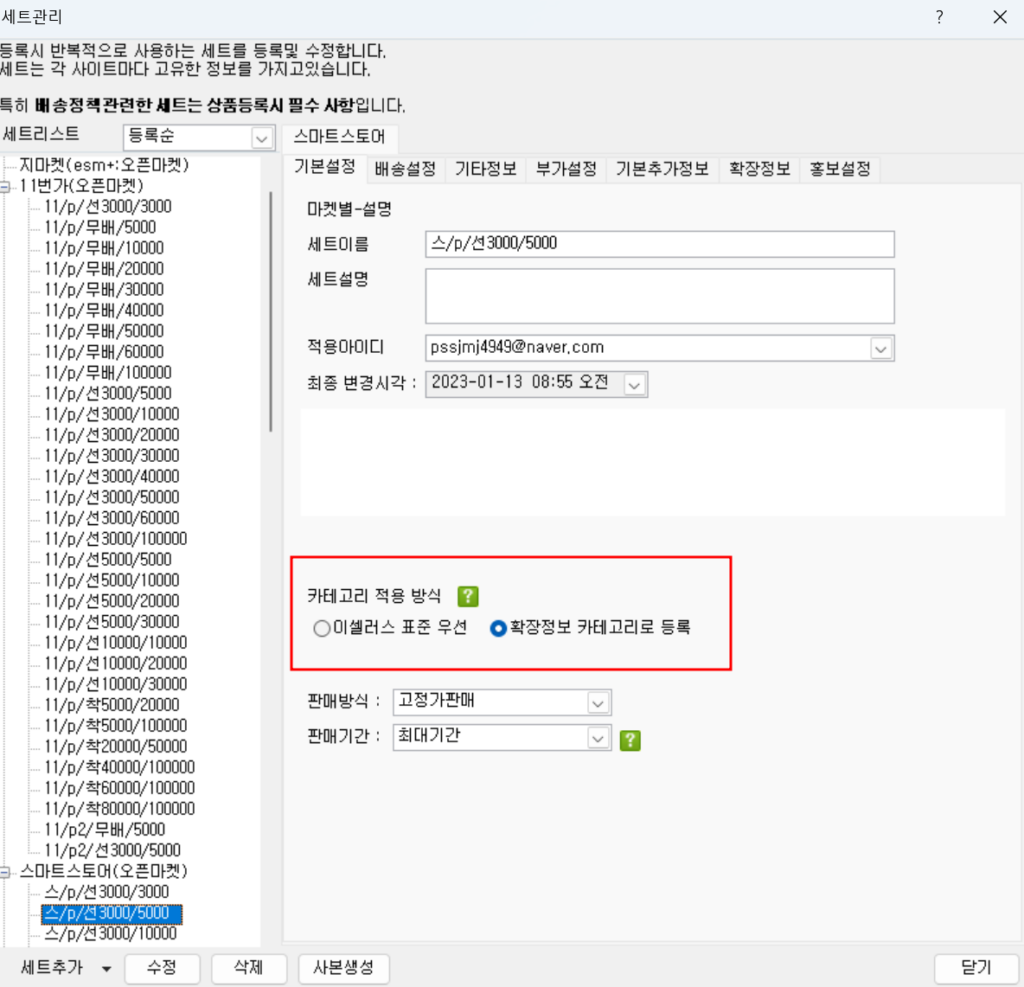Select tree item 11/p/착5000/100000

(116, 726)
